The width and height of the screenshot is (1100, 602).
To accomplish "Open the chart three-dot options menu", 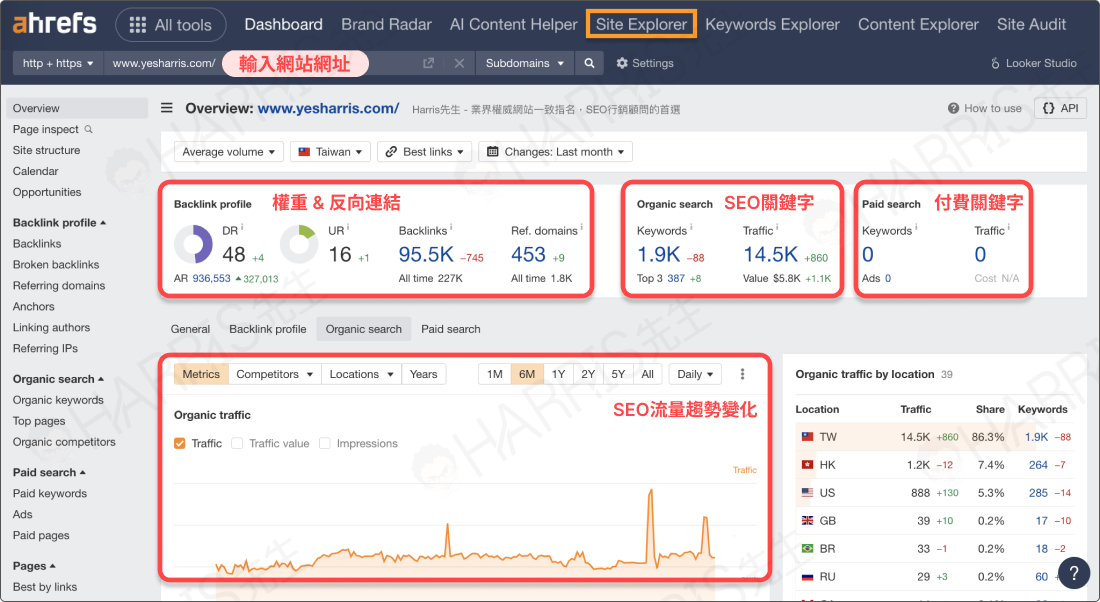I will [x=742, y=374].
